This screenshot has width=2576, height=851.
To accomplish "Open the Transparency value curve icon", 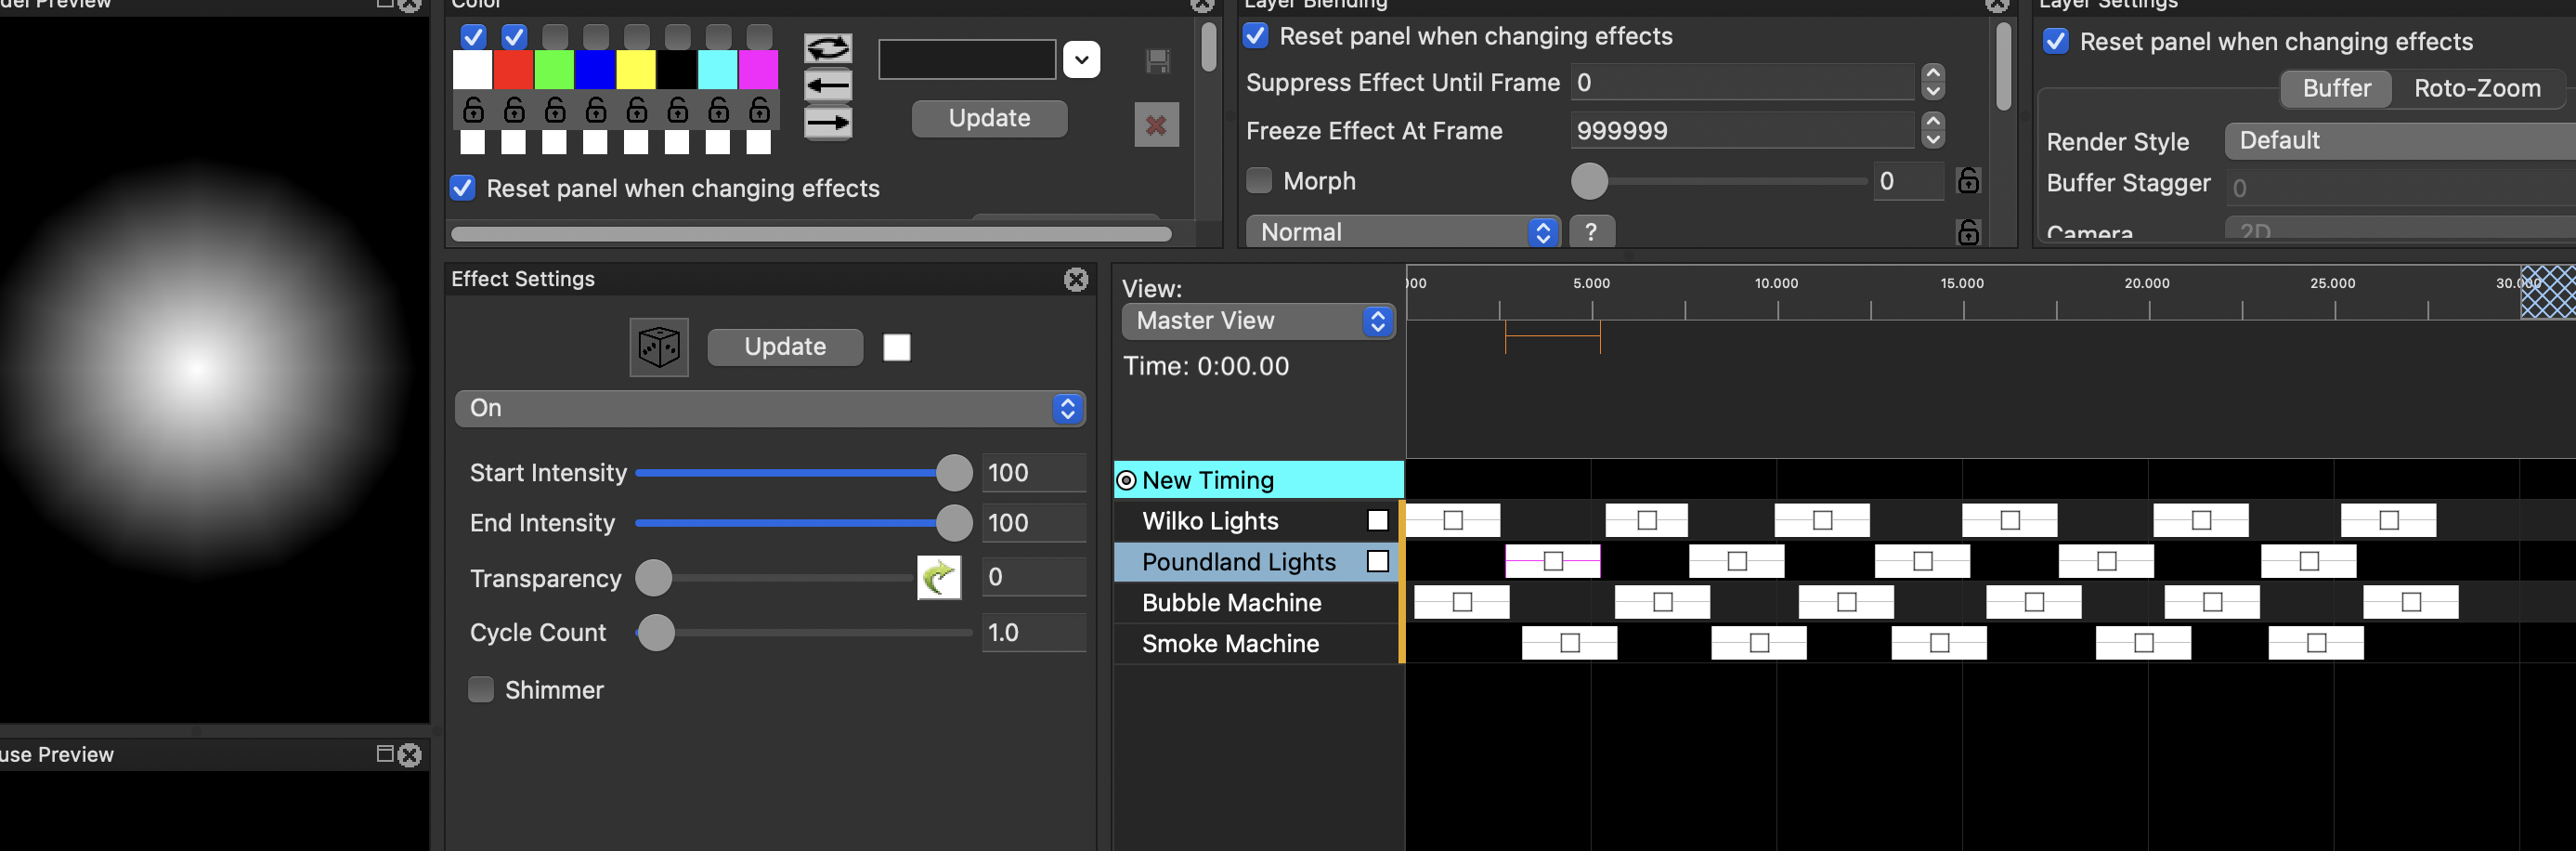I will click(939, 577).
